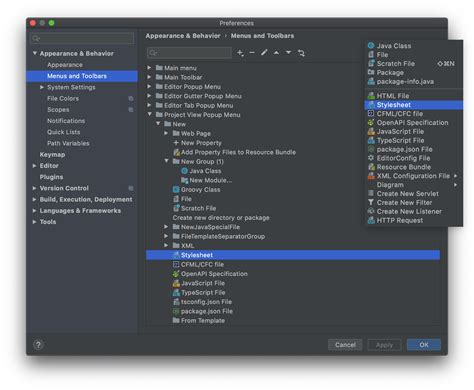Click the remove minus icon in toolbar
The width and height of the screenshot is (474, 390).
click(252, 53)
